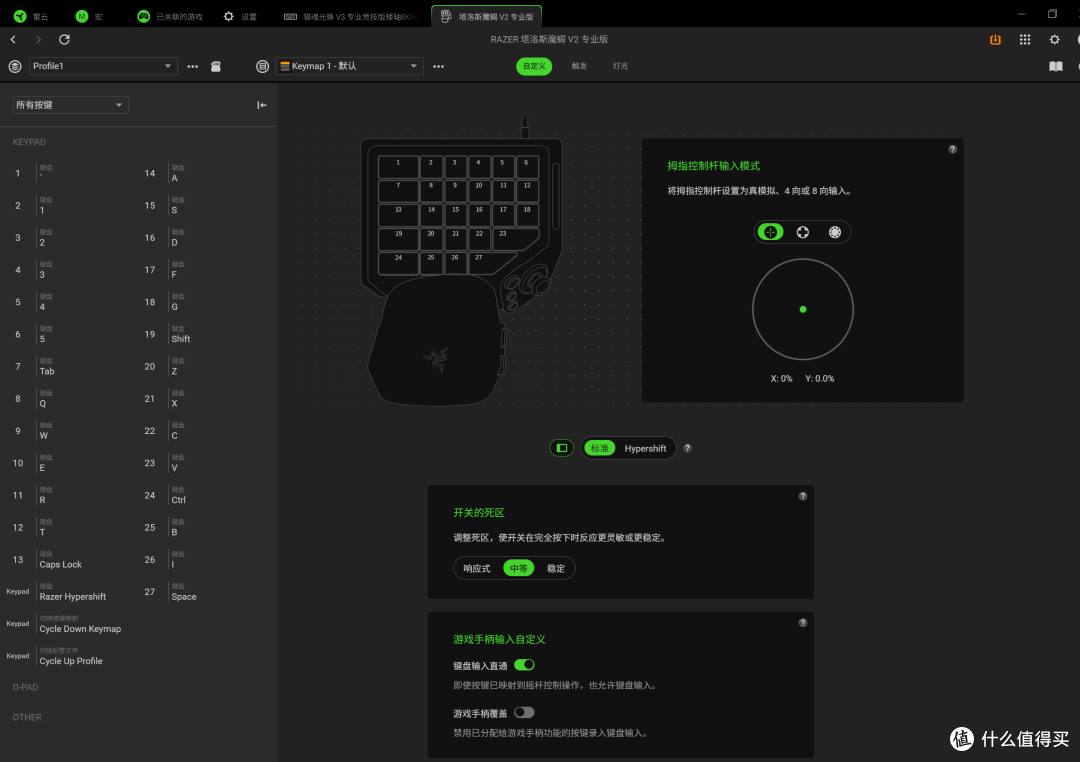Open keymap options three-dot menu
The image size is (1080, 762).
439,66
